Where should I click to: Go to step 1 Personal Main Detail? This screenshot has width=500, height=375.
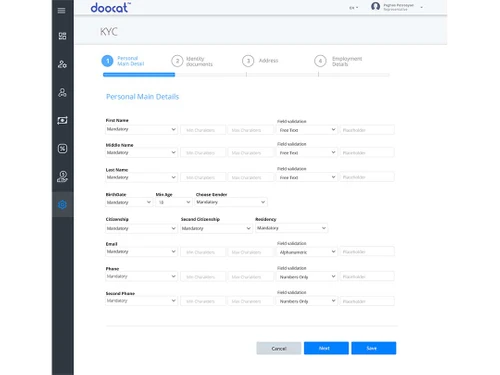123,61
